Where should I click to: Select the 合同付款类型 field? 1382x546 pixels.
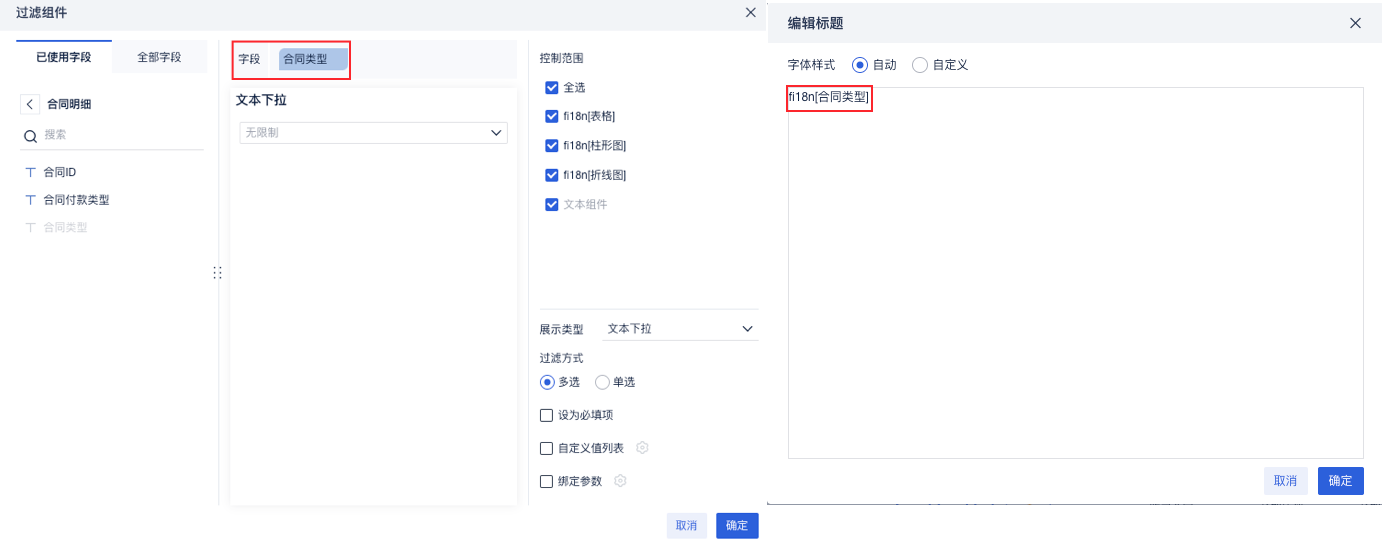(76, 200)
